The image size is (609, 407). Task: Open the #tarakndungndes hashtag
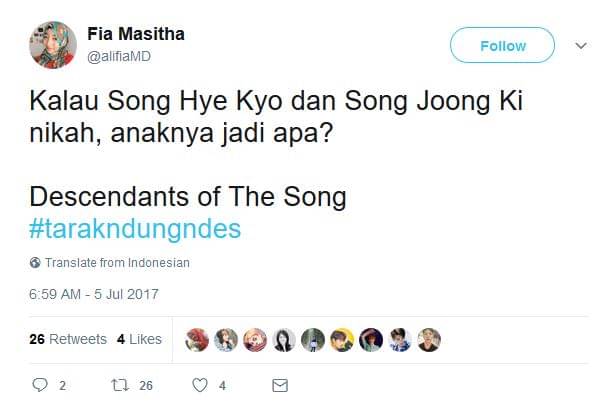pyautogui.click(x=135, y=229)
